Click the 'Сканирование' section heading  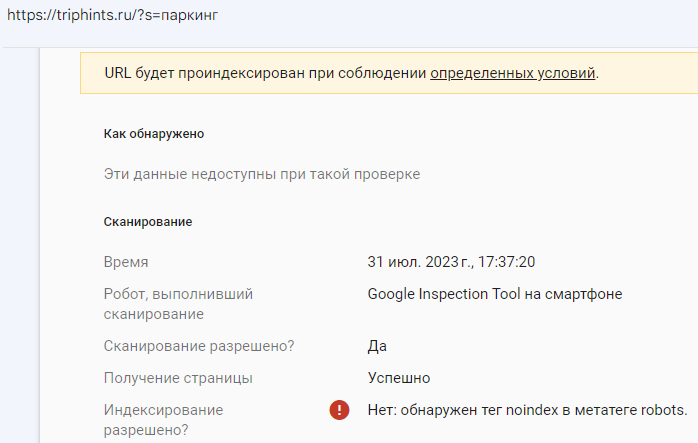tap(148, 221)
